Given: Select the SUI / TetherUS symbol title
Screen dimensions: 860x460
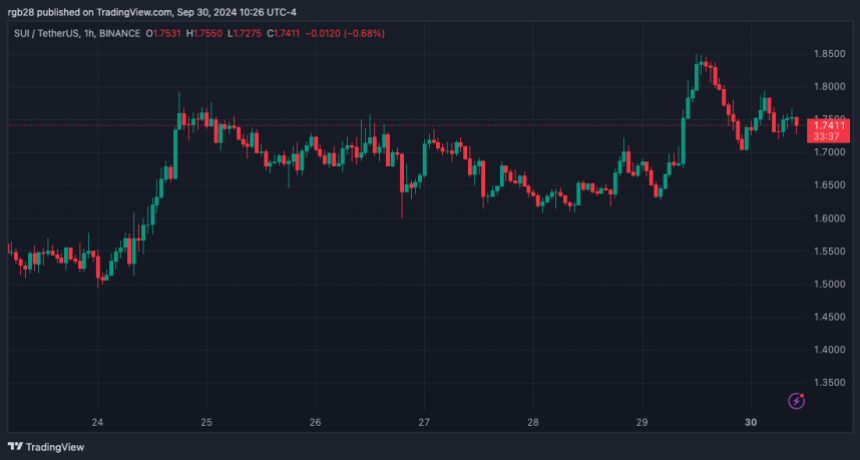Looking at the screenshot, I should 49,33.
